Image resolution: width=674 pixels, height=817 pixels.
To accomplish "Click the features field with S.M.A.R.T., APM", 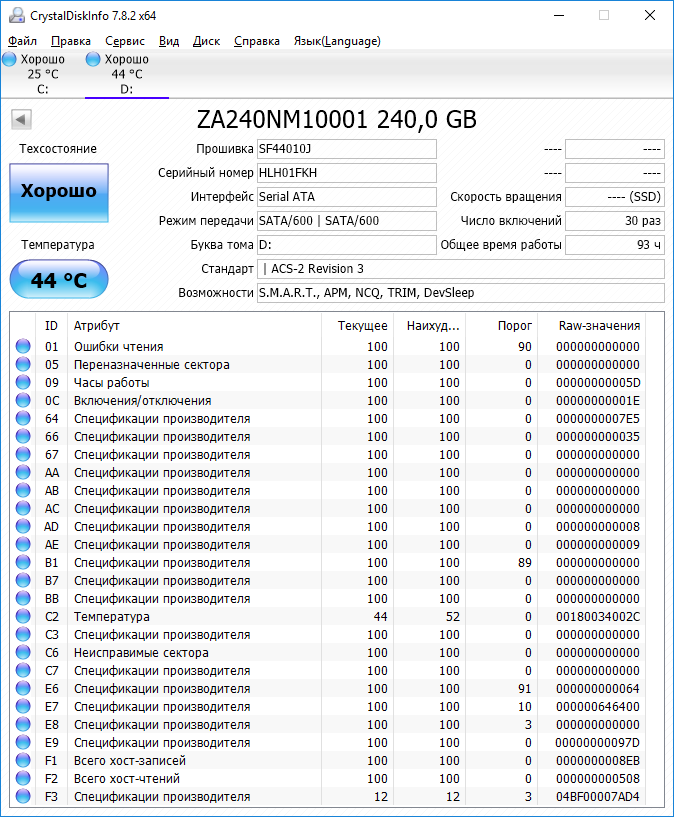I will 461,293.
